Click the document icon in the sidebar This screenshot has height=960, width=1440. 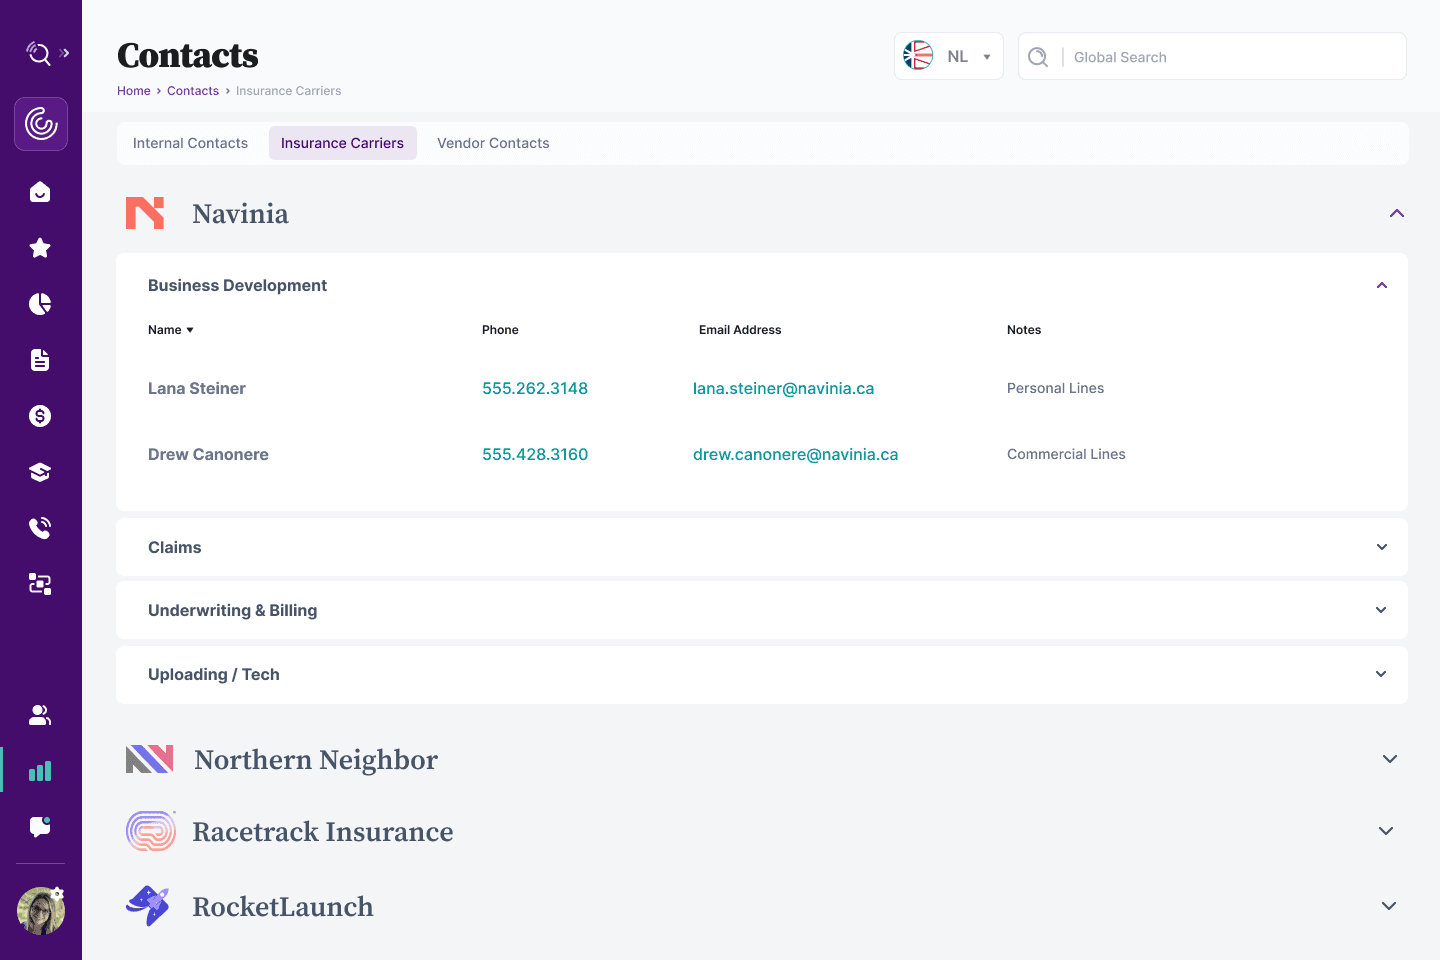(x=40, y=360)
